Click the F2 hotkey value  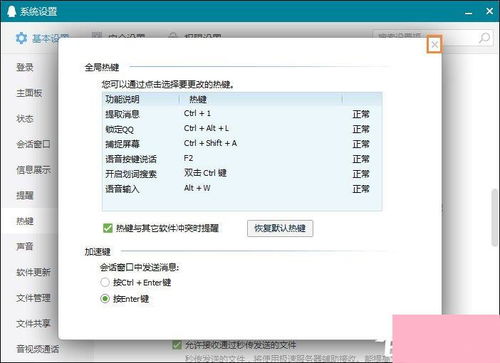coord(188,158)
